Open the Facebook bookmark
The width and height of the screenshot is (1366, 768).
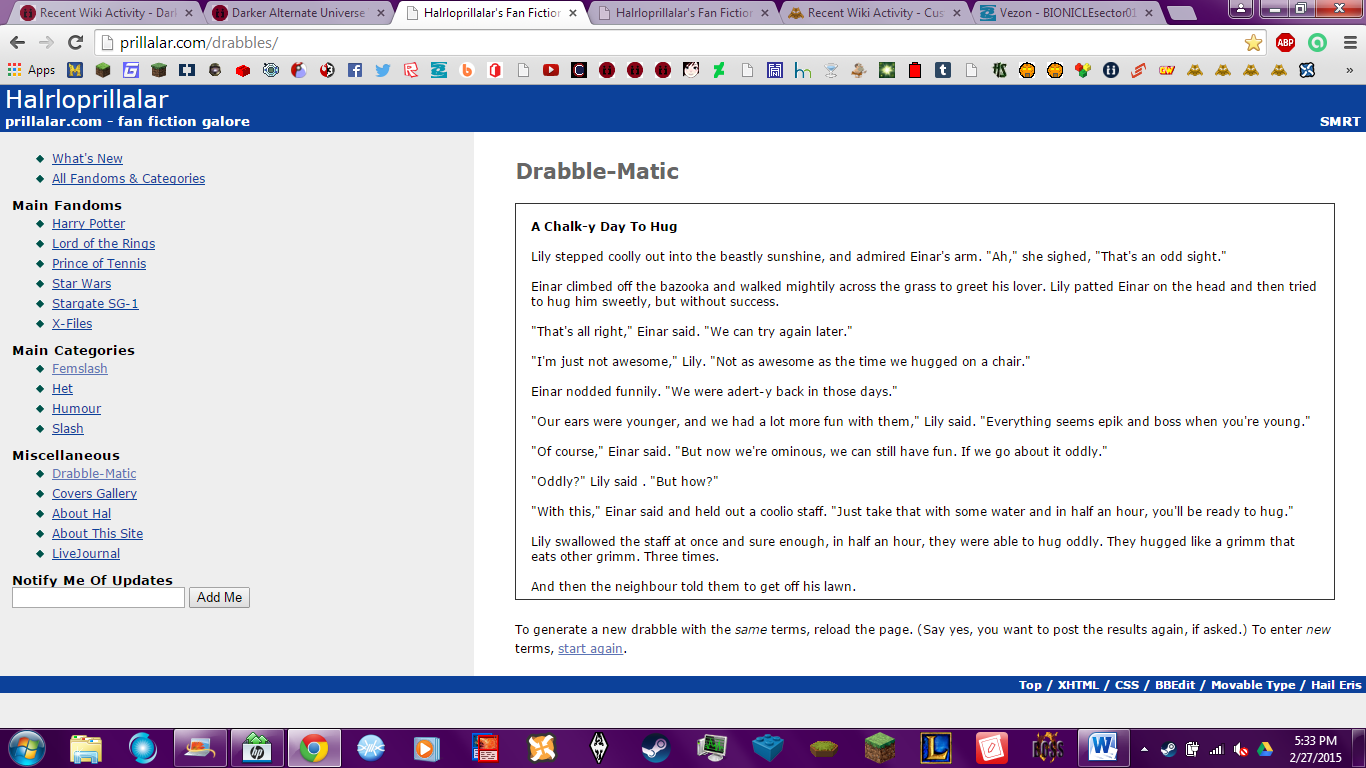pyautogui.click(x=353, y=71)
